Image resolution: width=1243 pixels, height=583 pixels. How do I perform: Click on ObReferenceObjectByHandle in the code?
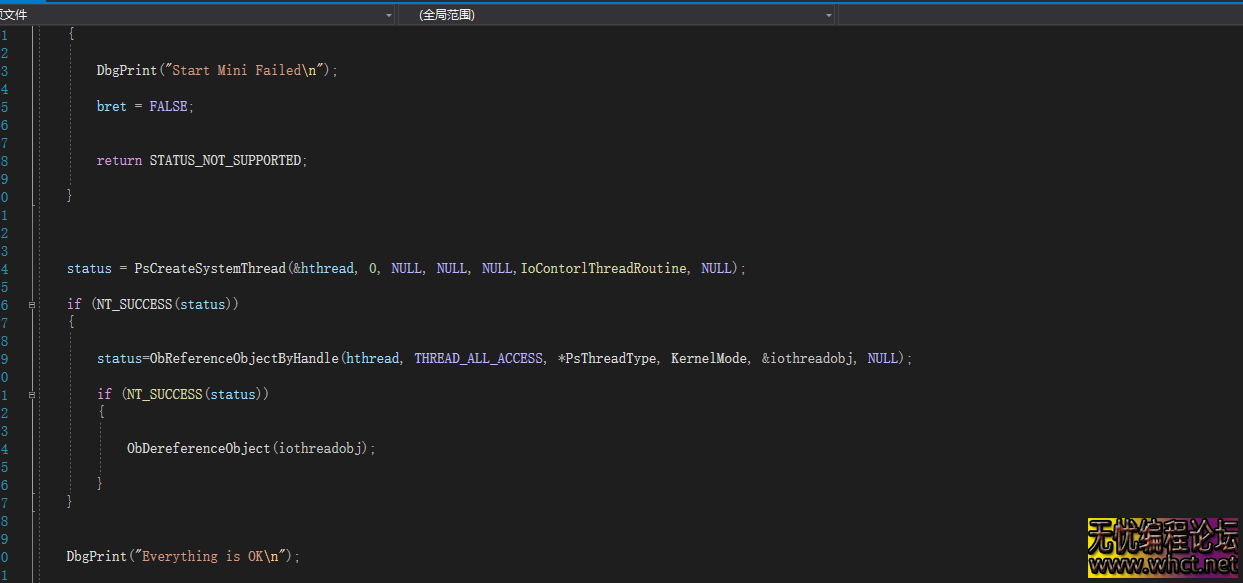point(246,358)
